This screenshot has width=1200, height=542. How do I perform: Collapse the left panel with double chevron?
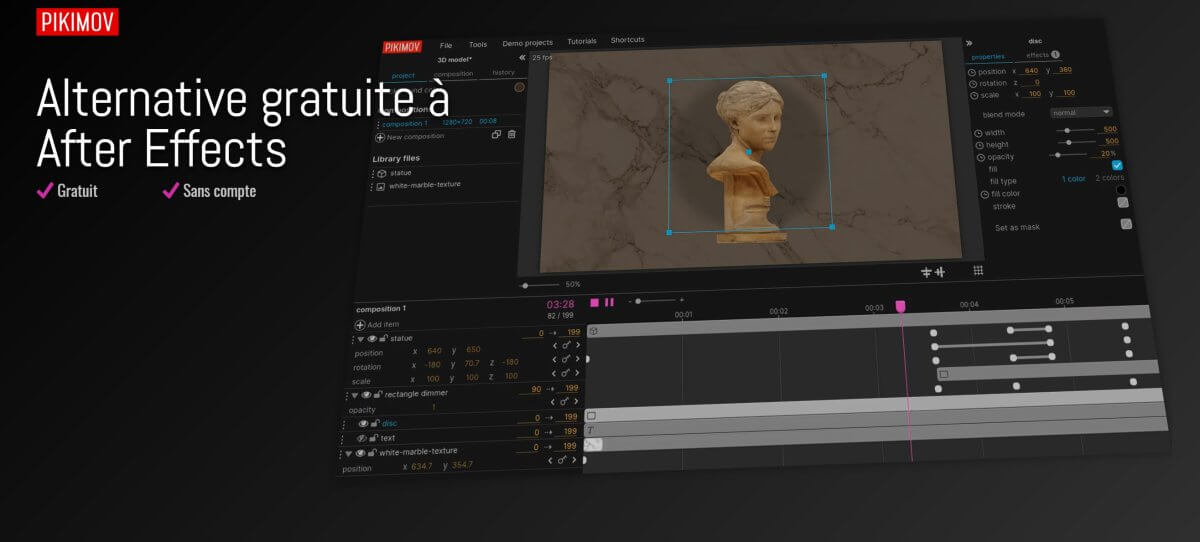click(522, 58)
